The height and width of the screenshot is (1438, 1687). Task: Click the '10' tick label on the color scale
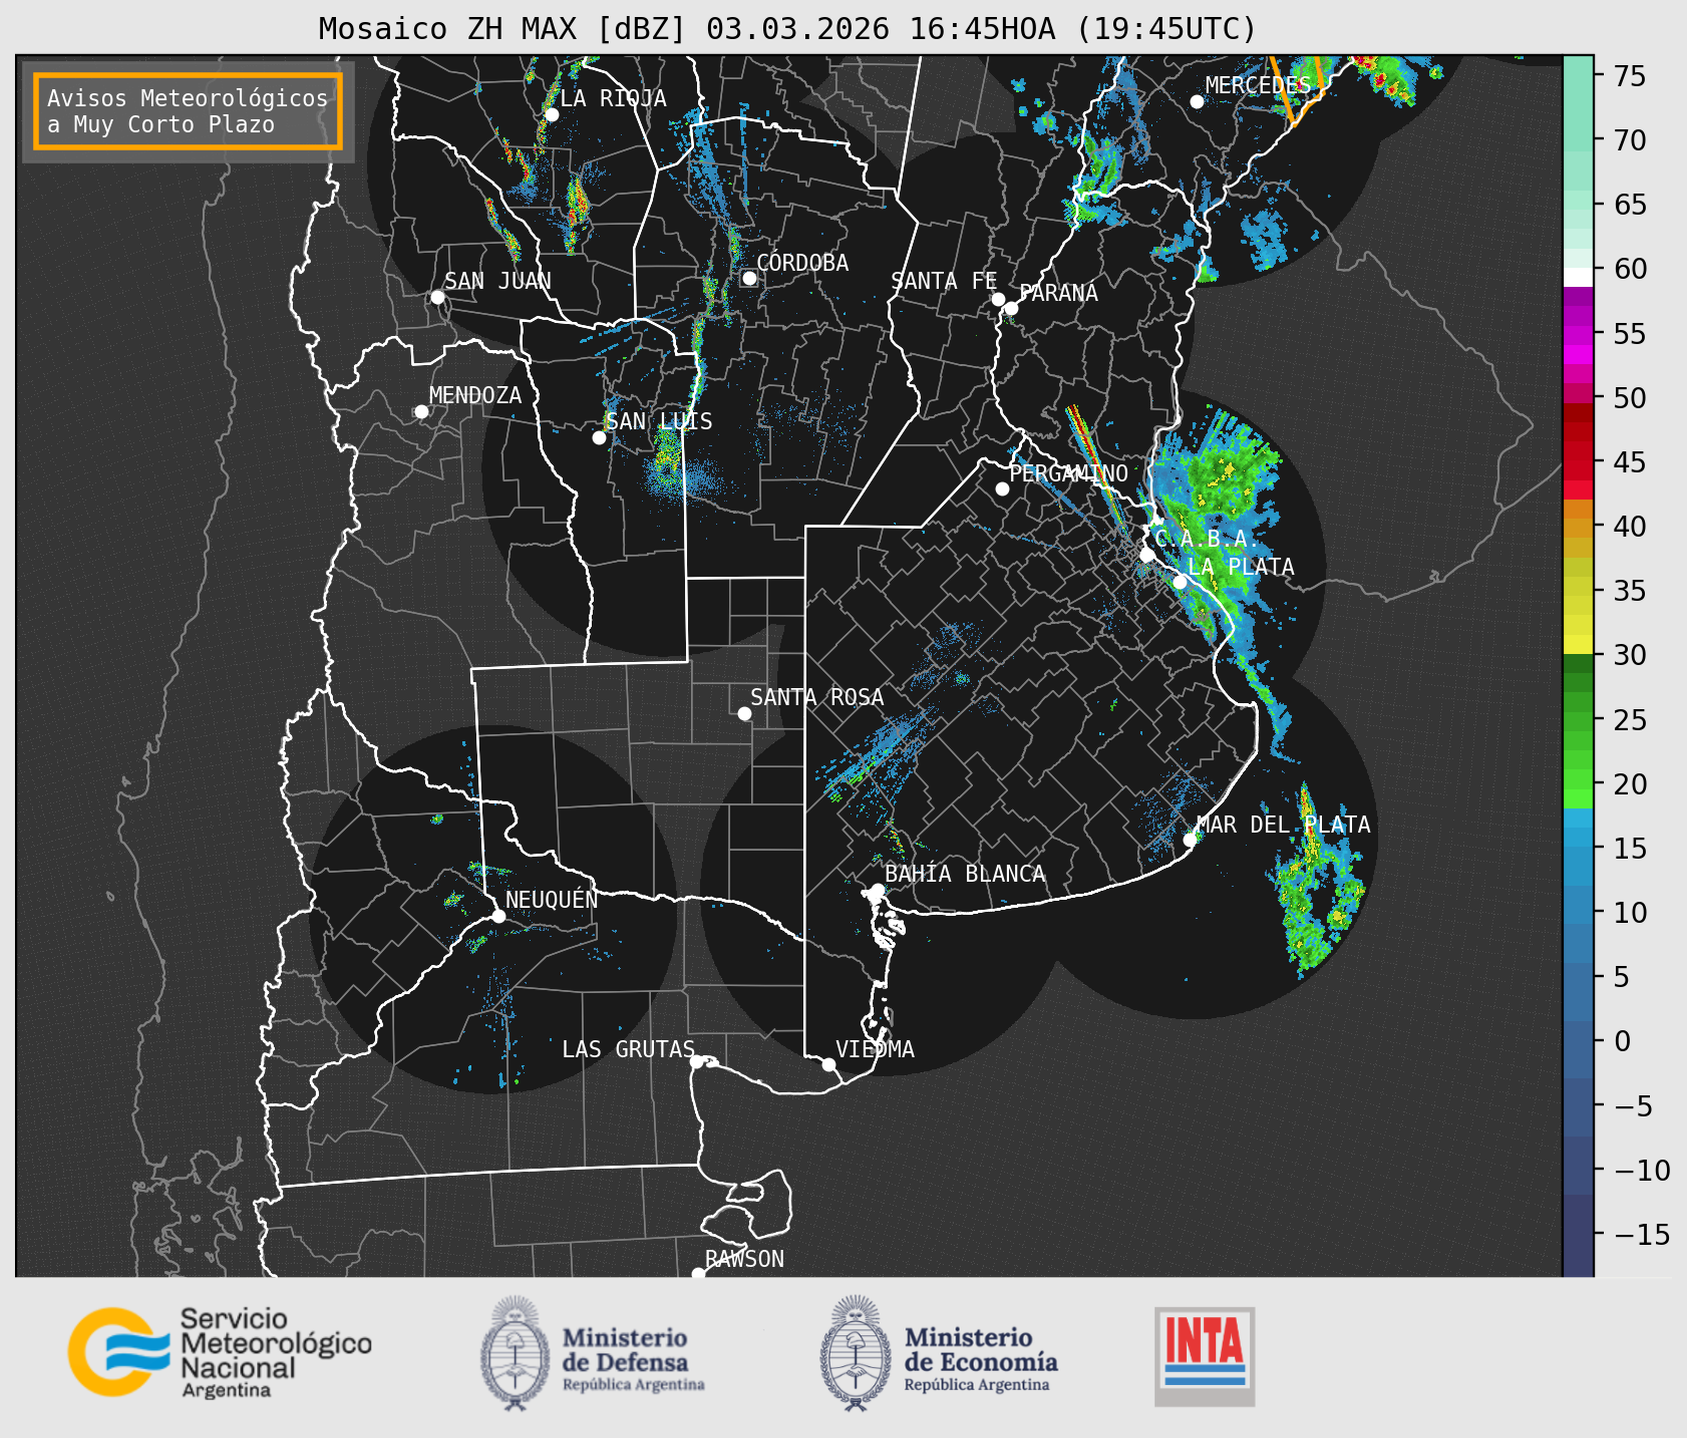tap(1631, 912)
